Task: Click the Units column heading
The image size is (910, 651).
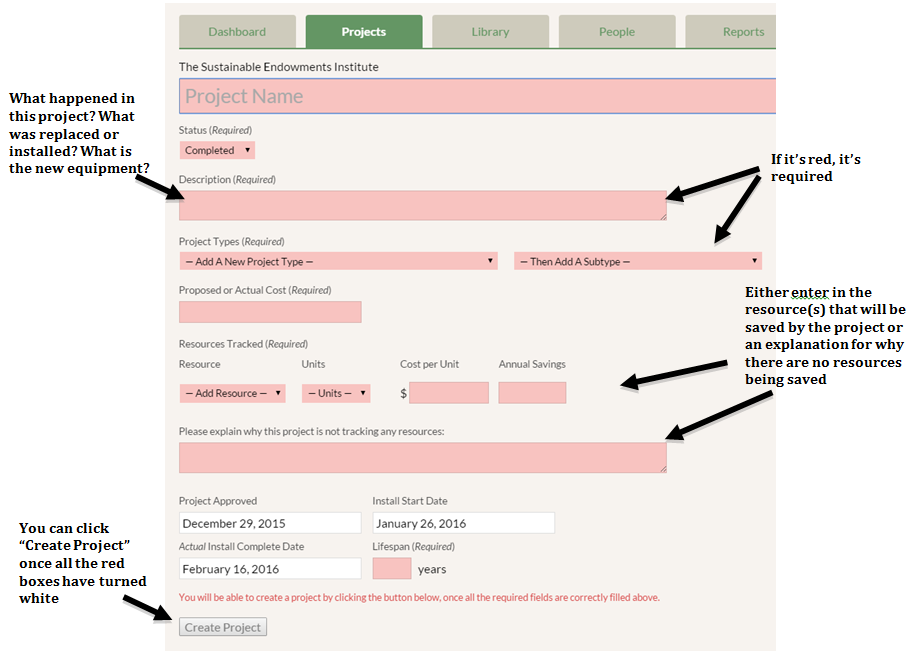Action: 313,364
